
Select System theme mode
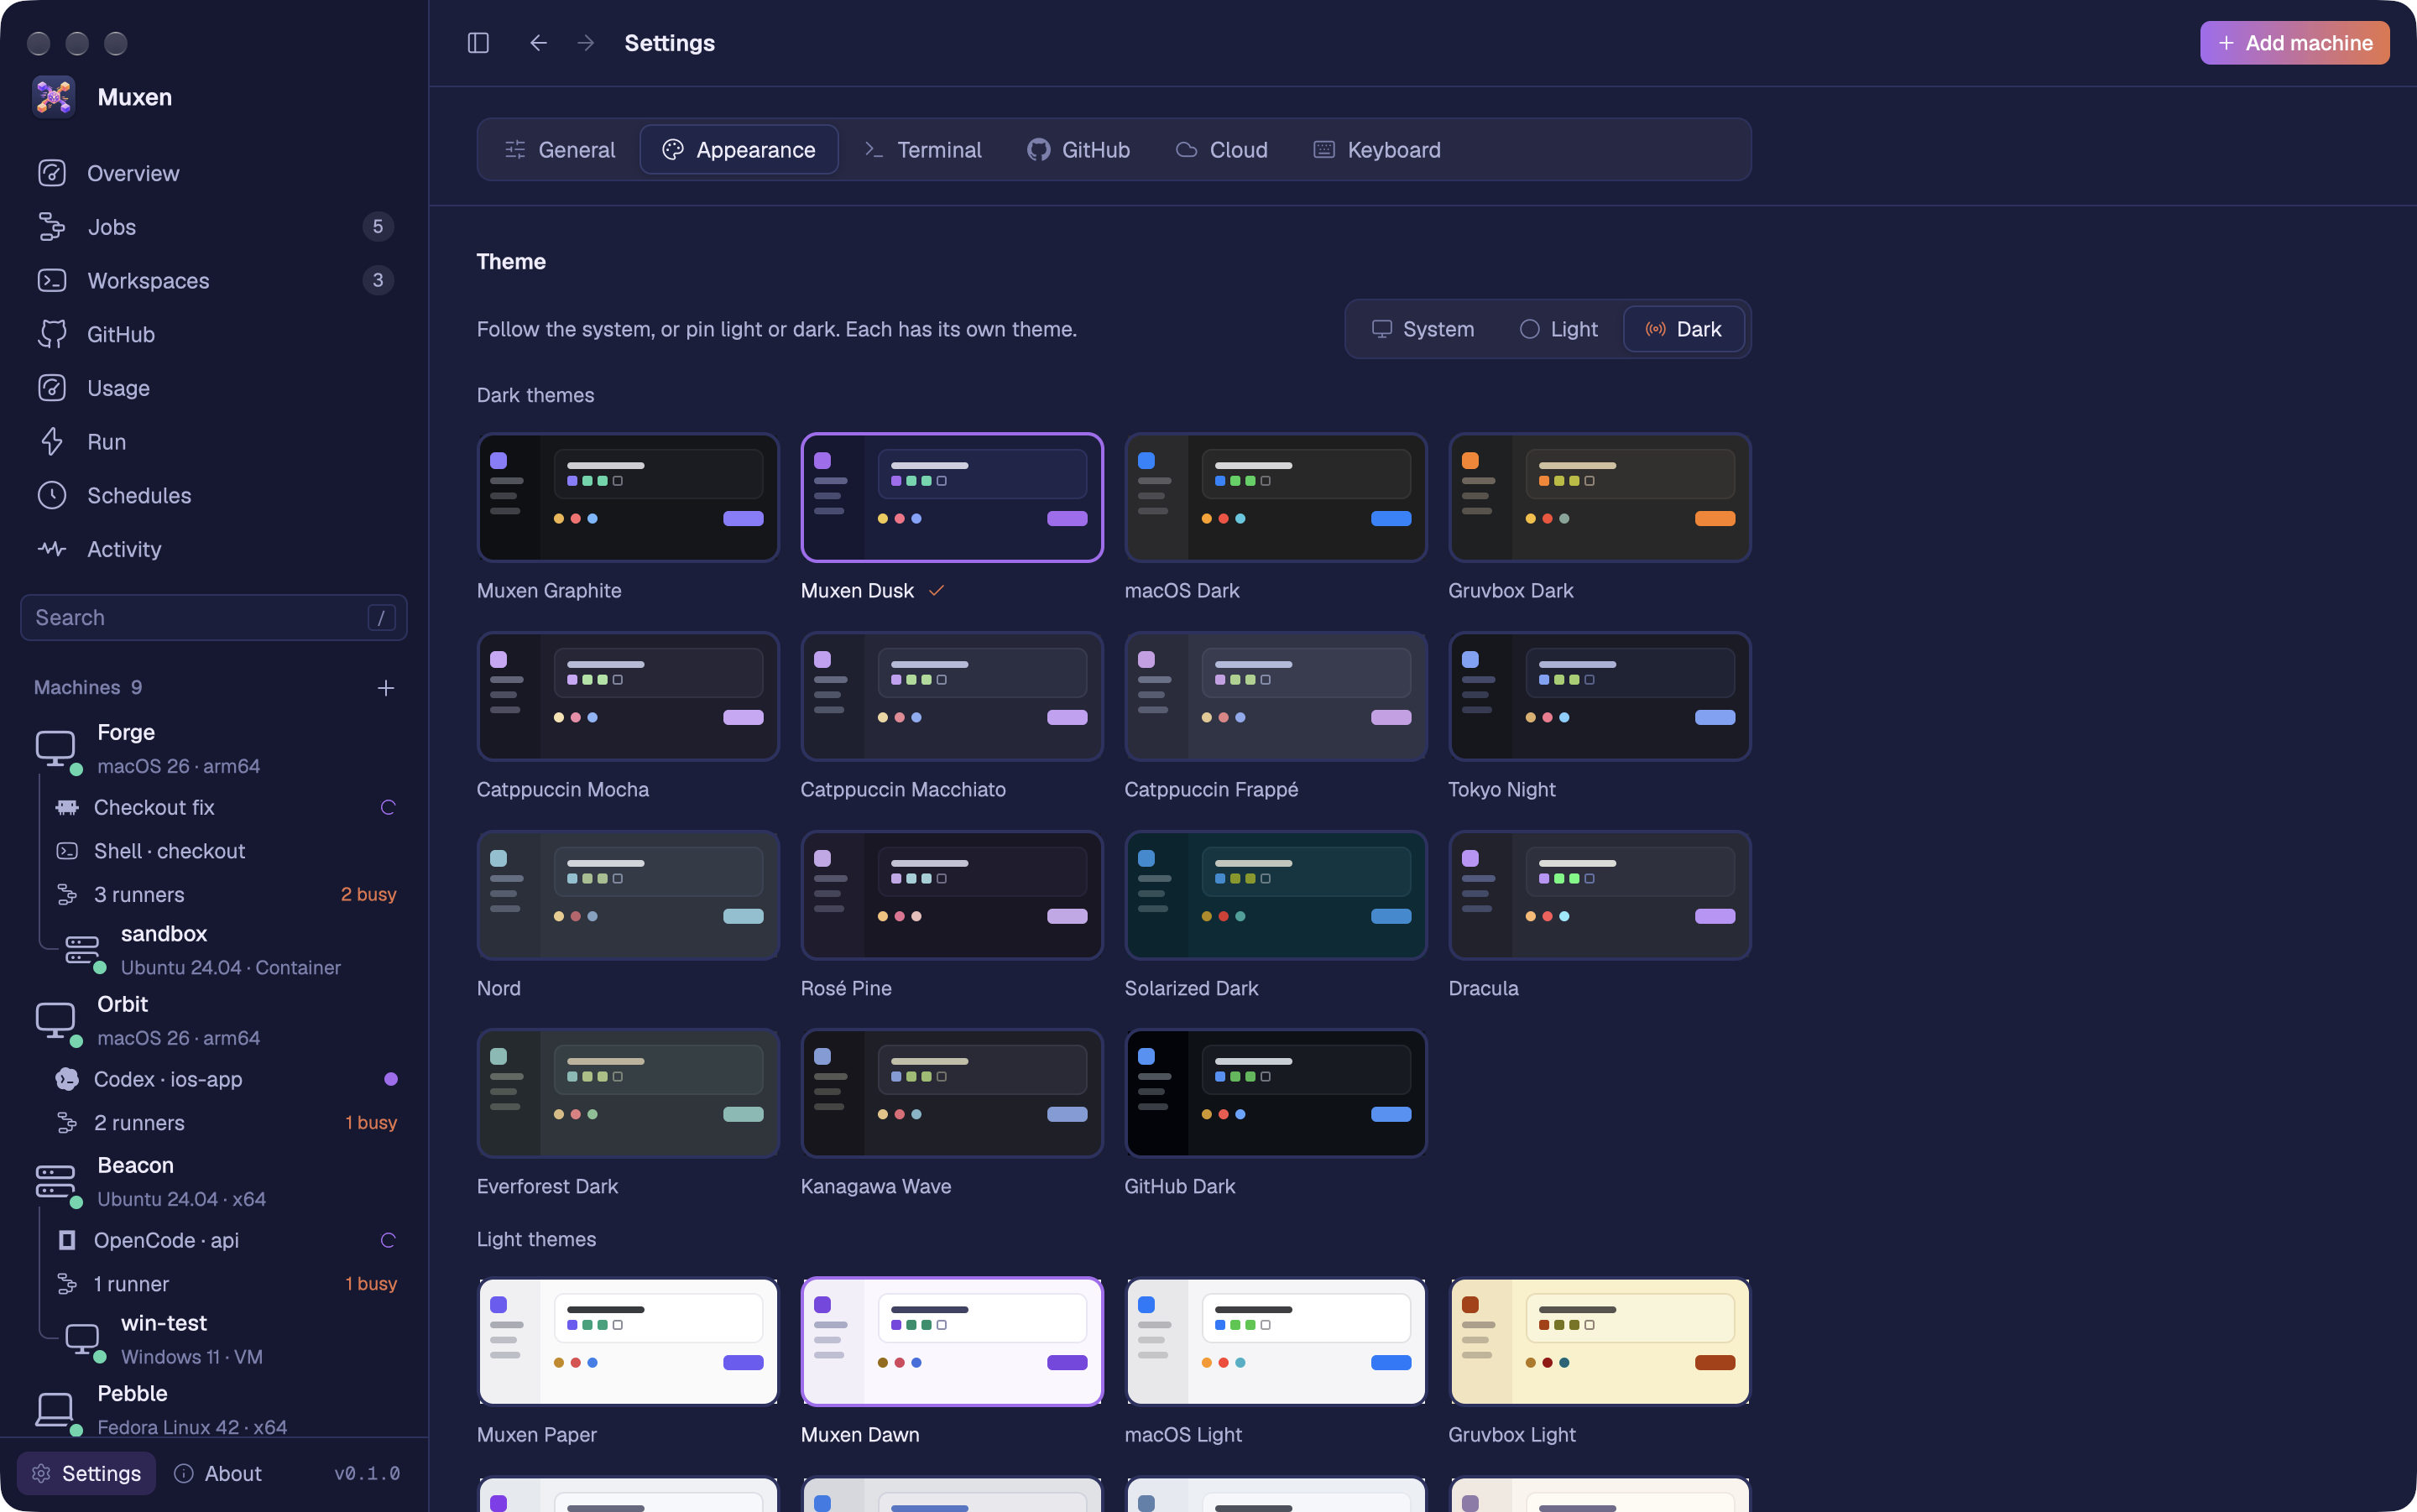click(1423, 329)
